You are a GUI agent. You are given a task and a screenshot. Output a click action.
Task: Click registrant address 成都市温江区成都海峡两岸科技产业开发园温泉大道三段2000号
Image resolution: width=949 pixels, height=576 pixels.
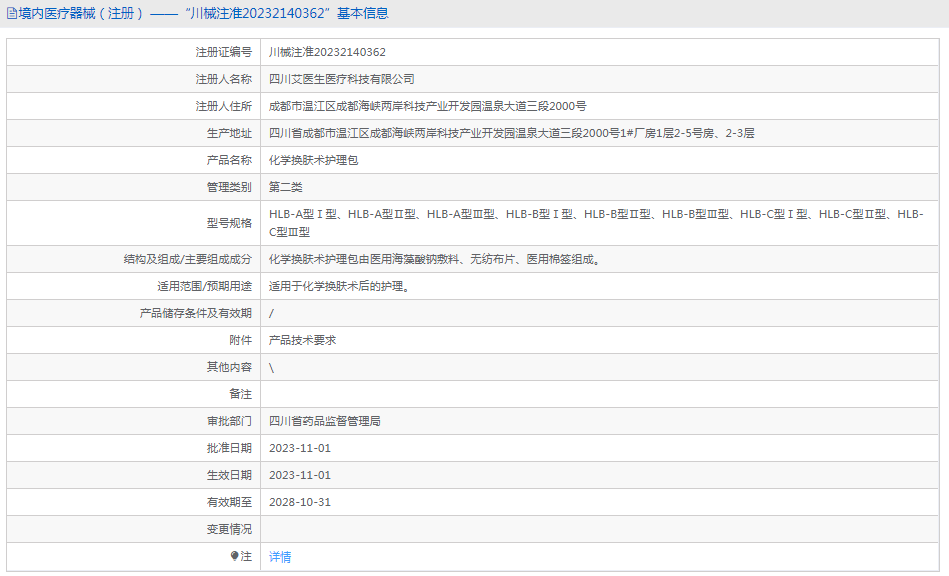pos(428,106)
